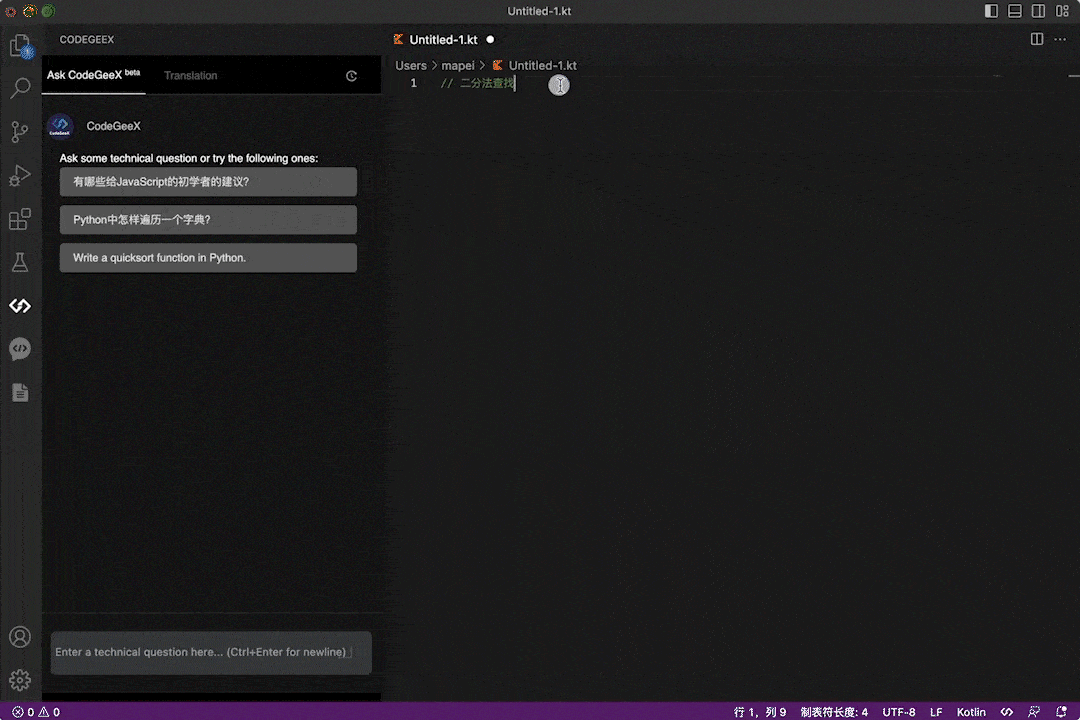Screen dimensions: 1080x720
Task: Click the CodeGeeX assistant name label
Action: [114, 126]
